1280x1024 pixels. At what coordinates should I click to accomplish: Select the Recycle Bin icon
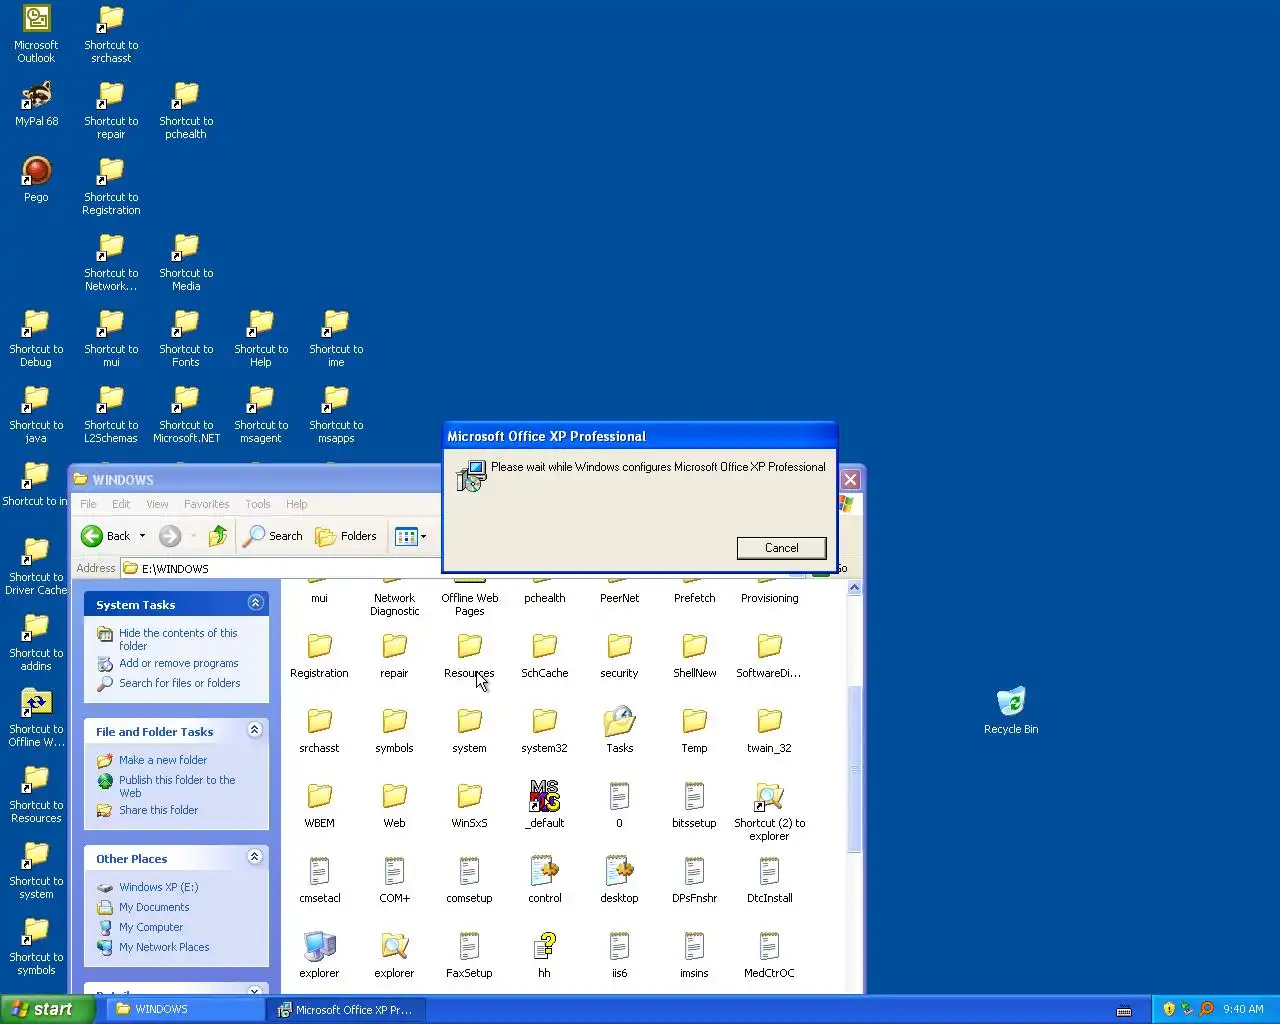[1011, 711]
